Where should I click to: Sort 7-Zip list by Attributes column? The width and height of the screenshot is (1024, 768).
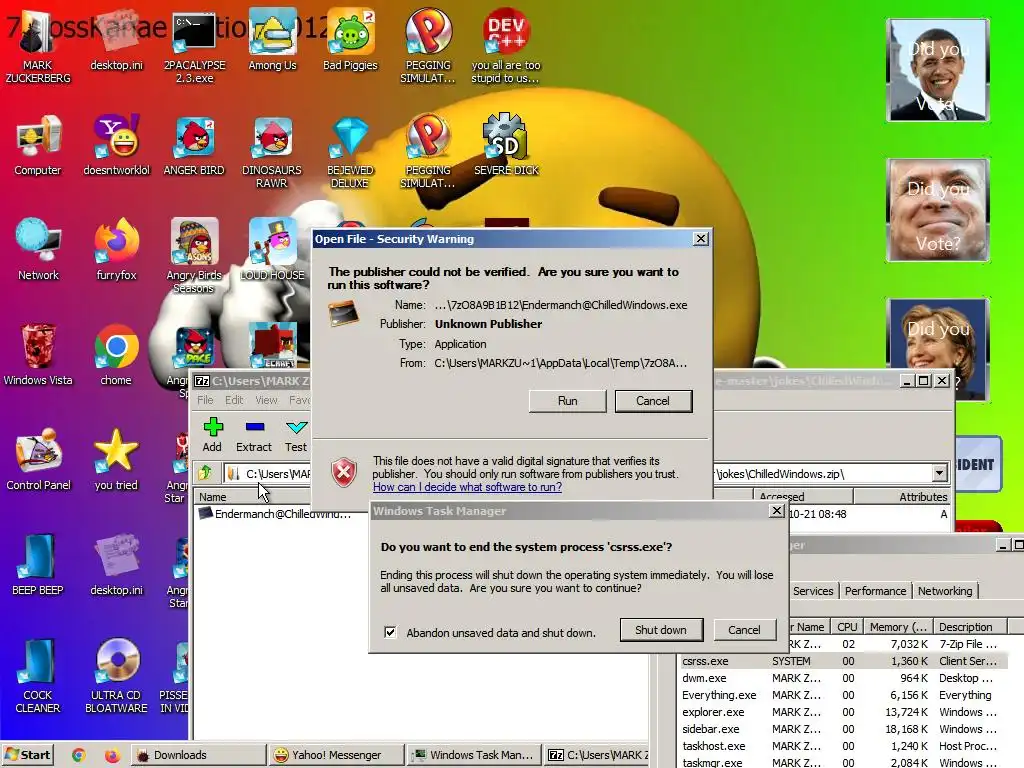902,497
